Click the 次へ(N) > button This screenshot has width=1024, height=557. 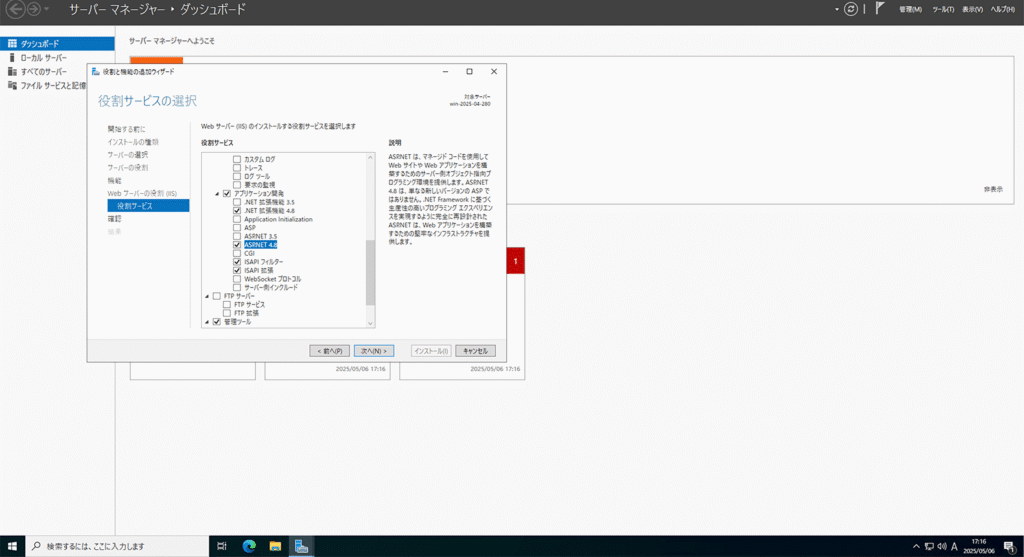tap(374, 351)
